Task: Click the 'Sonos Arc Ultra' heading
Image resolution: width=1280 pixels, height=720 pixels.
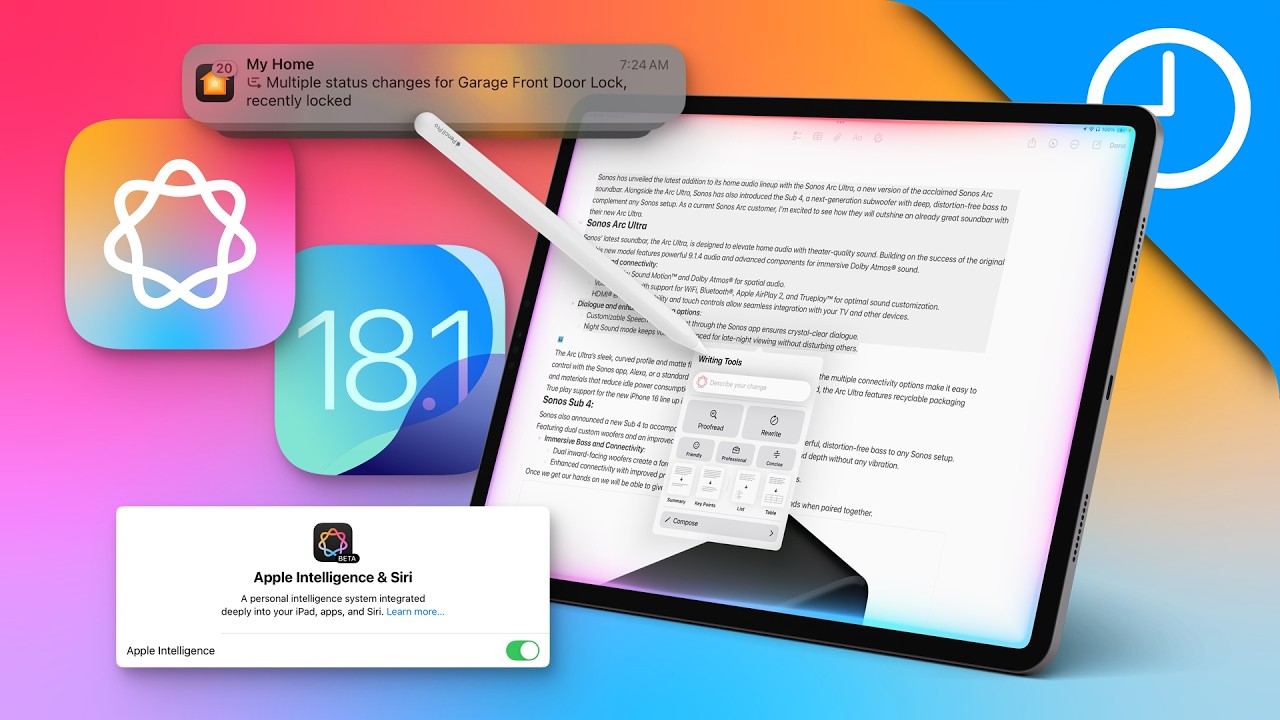Action: [616, 225]
